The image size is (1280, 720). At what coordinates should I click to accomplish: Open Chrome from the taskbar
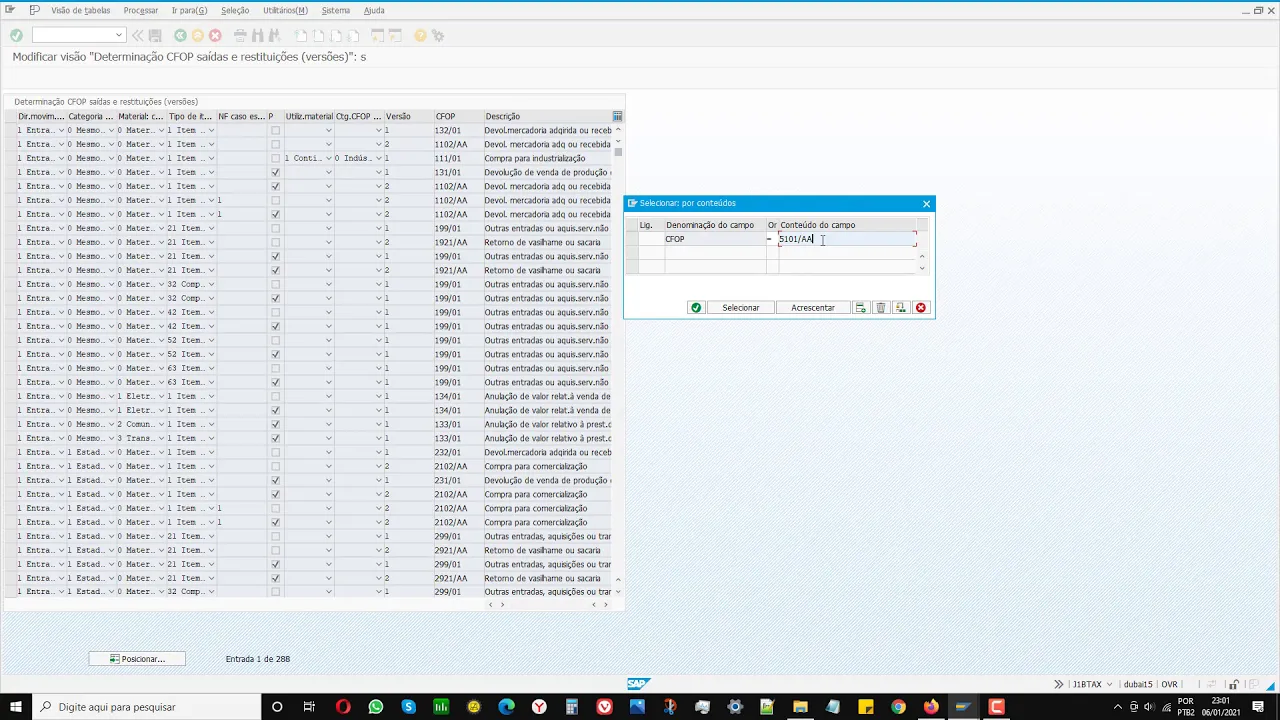click(x=898, y=707)
